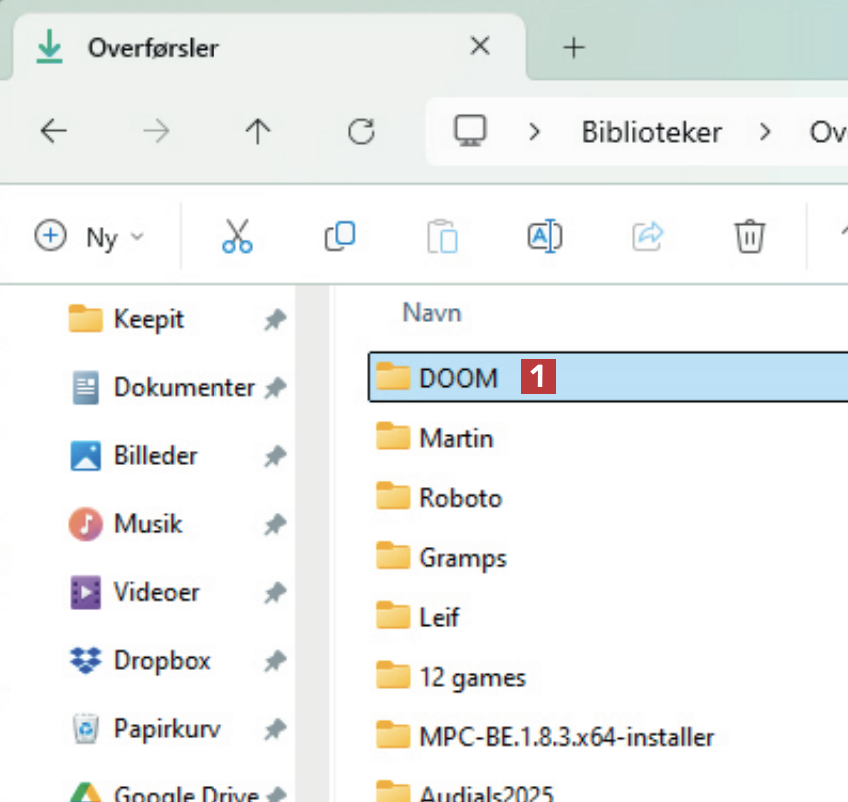The height and width of the screenshot is (802, 848).
Task: Navigate back to previous folder
Action: pos(54,131)
